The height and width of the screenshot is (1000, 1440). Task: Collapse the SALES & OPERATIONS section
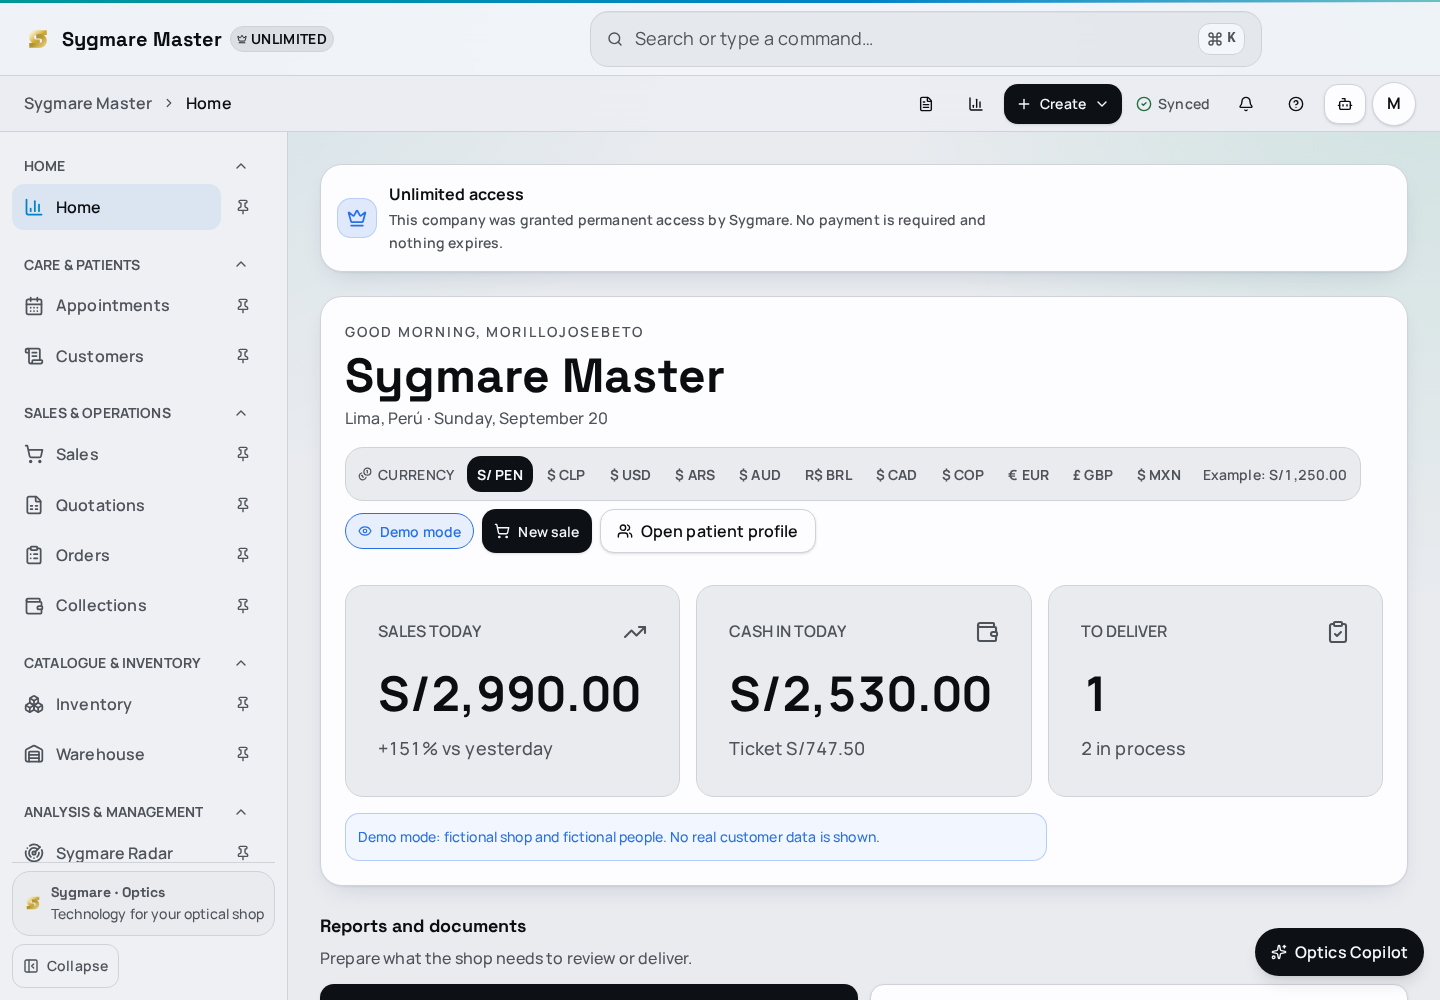tap(241, 413)
